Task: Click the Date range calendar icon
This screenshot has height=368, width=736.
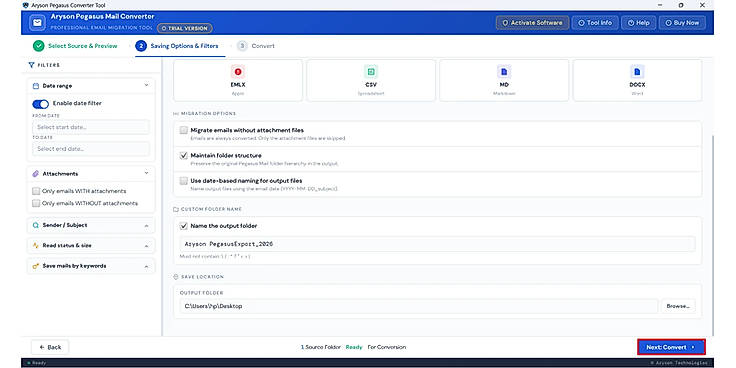Action: pos(36,86)
